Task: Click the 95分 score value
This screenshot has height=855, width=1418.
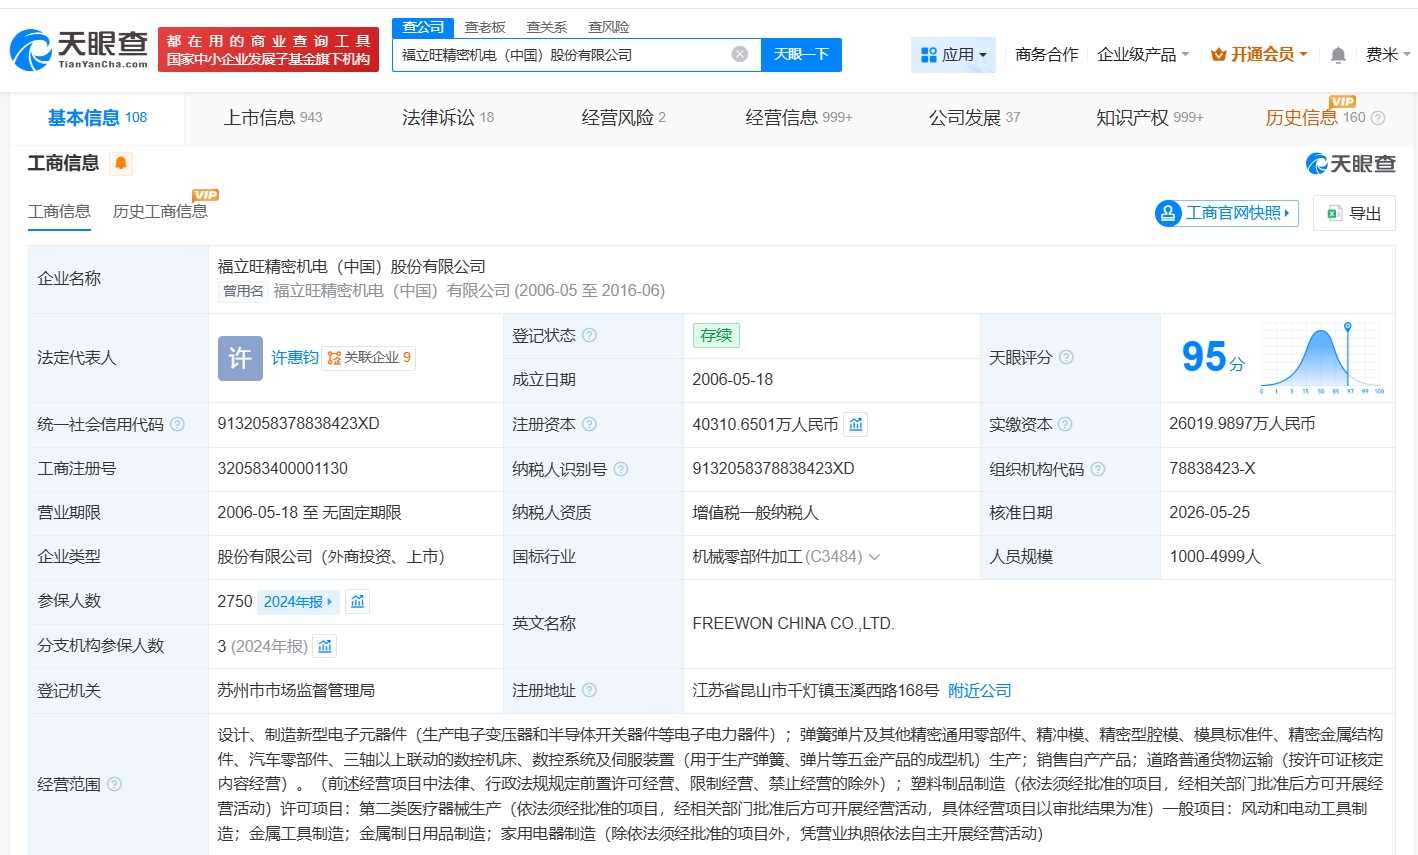Action: 1213,357
